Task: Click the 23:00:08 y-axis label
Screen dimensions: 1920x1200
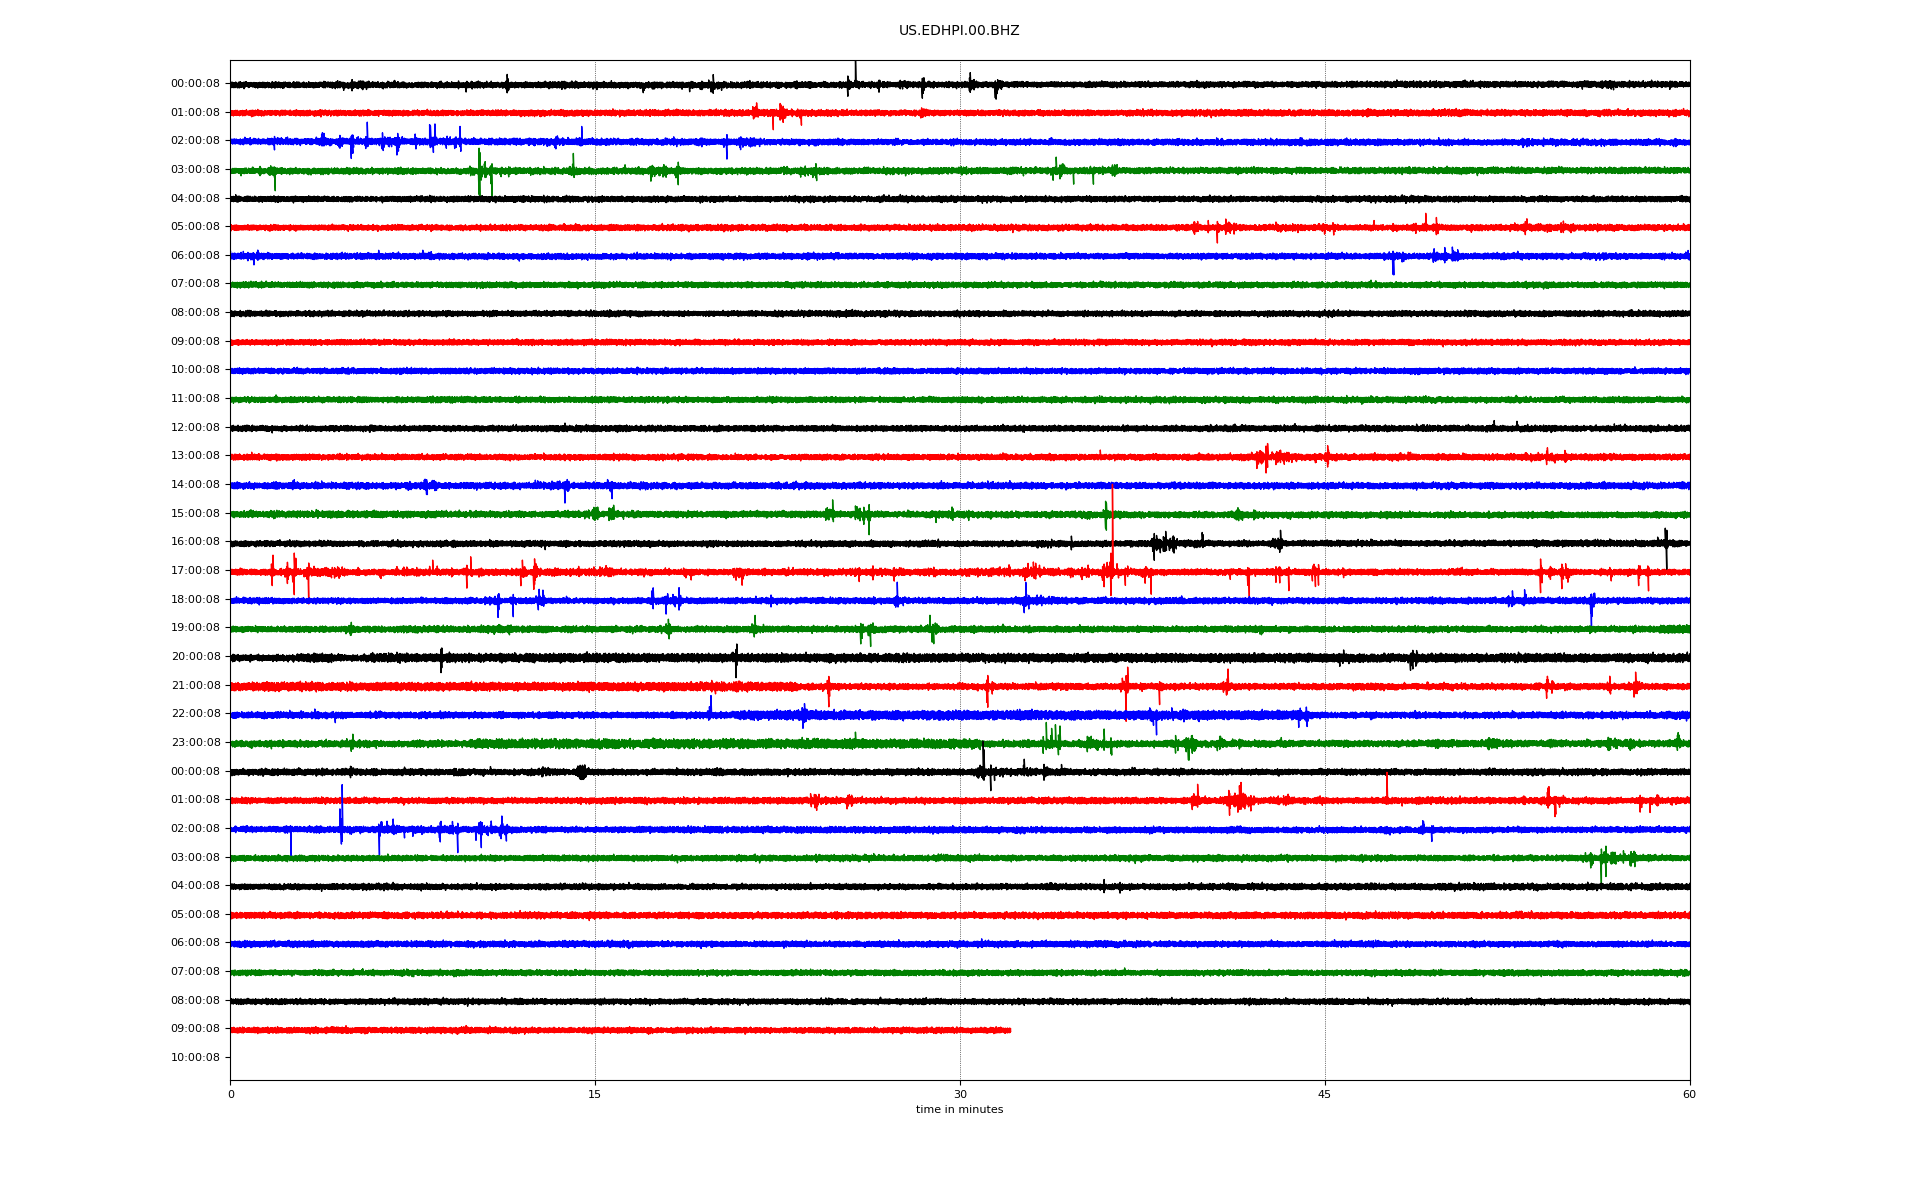Action: click(x=195, y=743)
